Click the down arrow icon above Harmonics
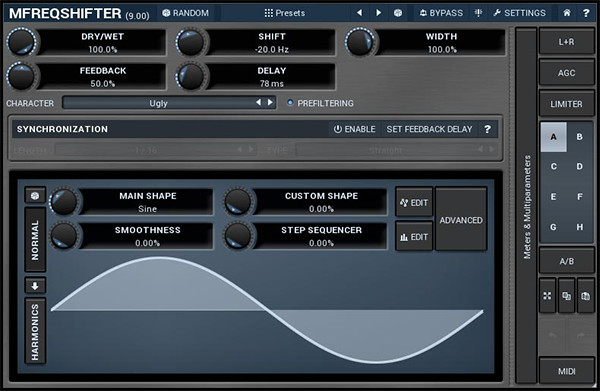Image resolution: width=600 pixels, height=392 pixels. 35,286
